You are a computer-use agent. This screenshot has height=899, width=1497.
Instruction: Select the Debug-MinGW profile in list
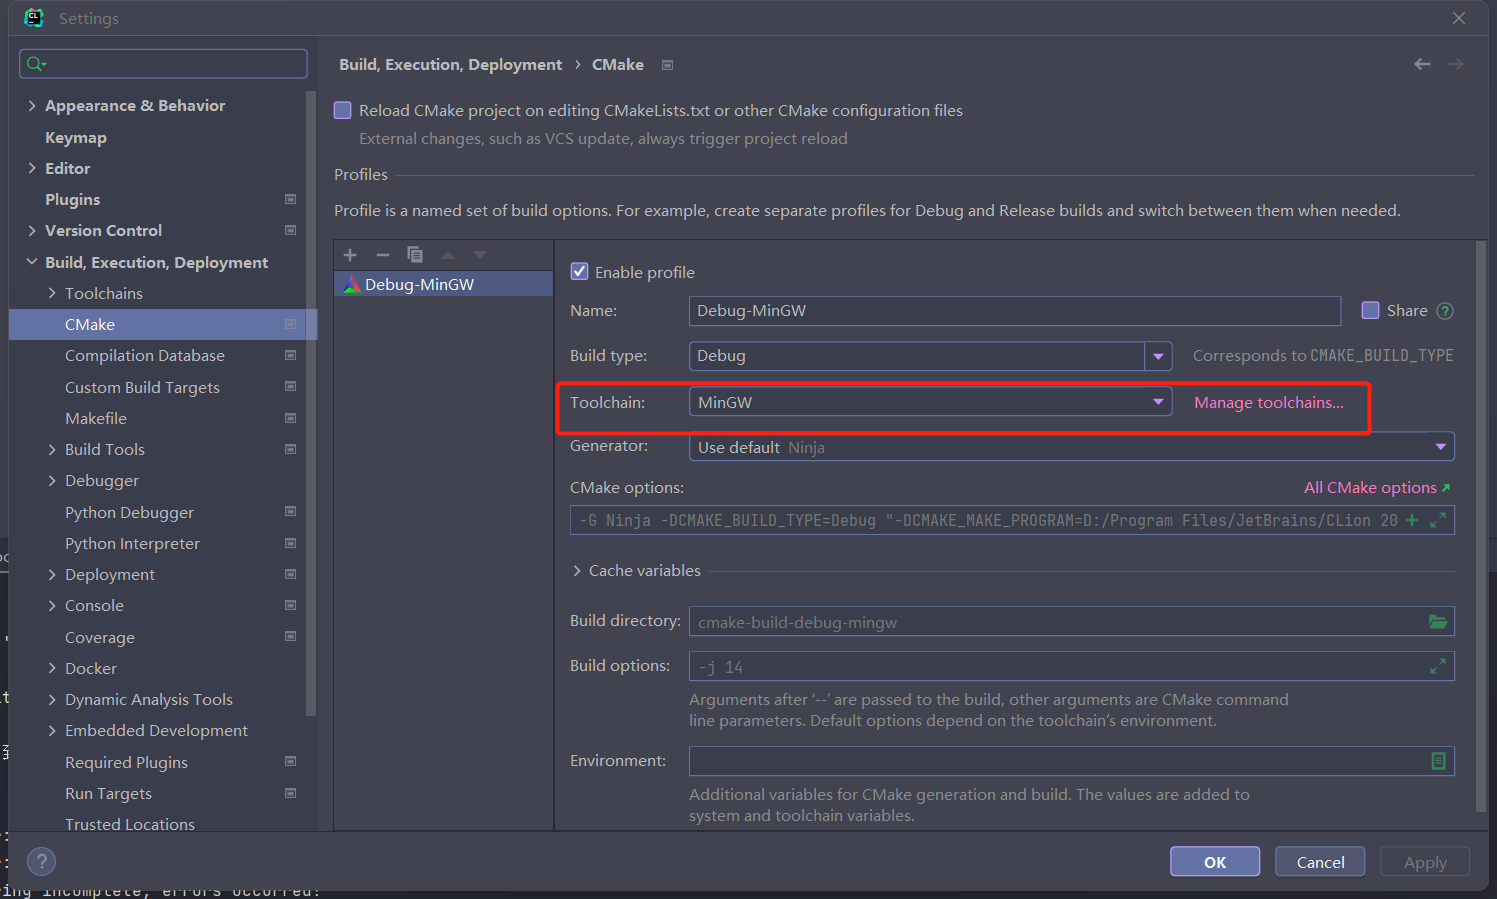443,284
